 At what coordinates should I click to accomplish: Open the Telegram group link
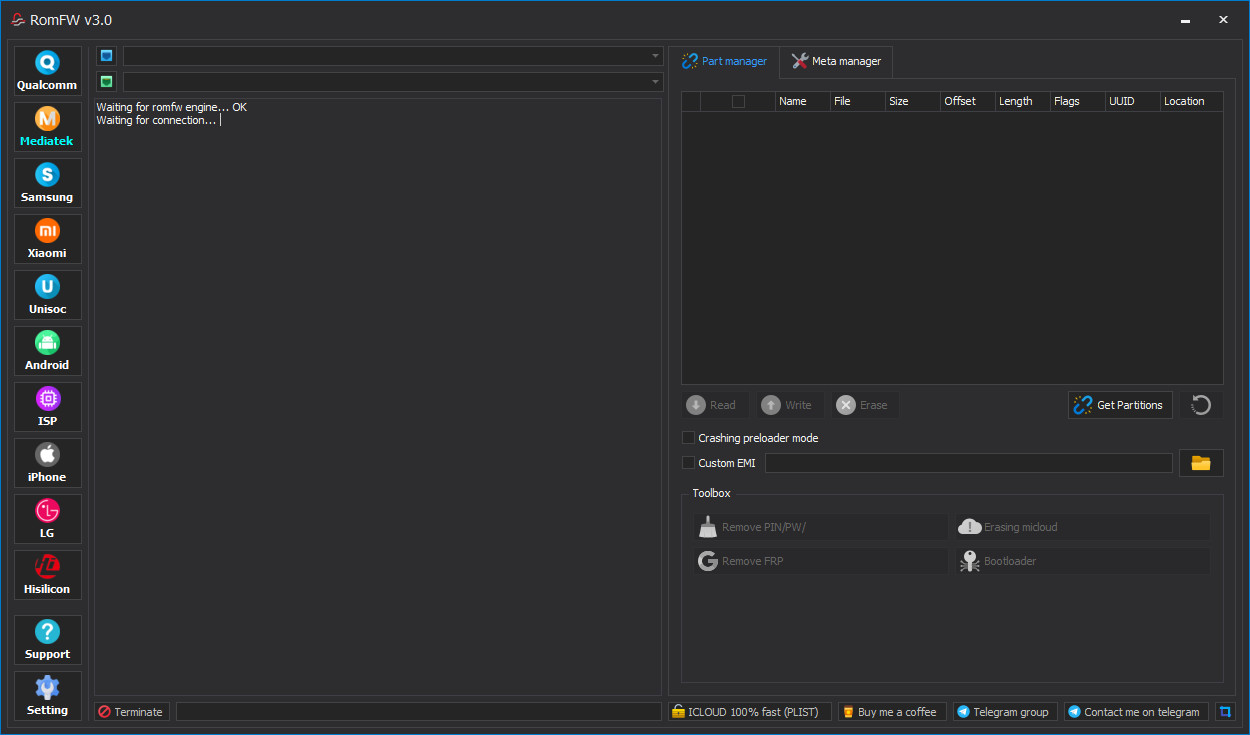(x=1005, y=712)
